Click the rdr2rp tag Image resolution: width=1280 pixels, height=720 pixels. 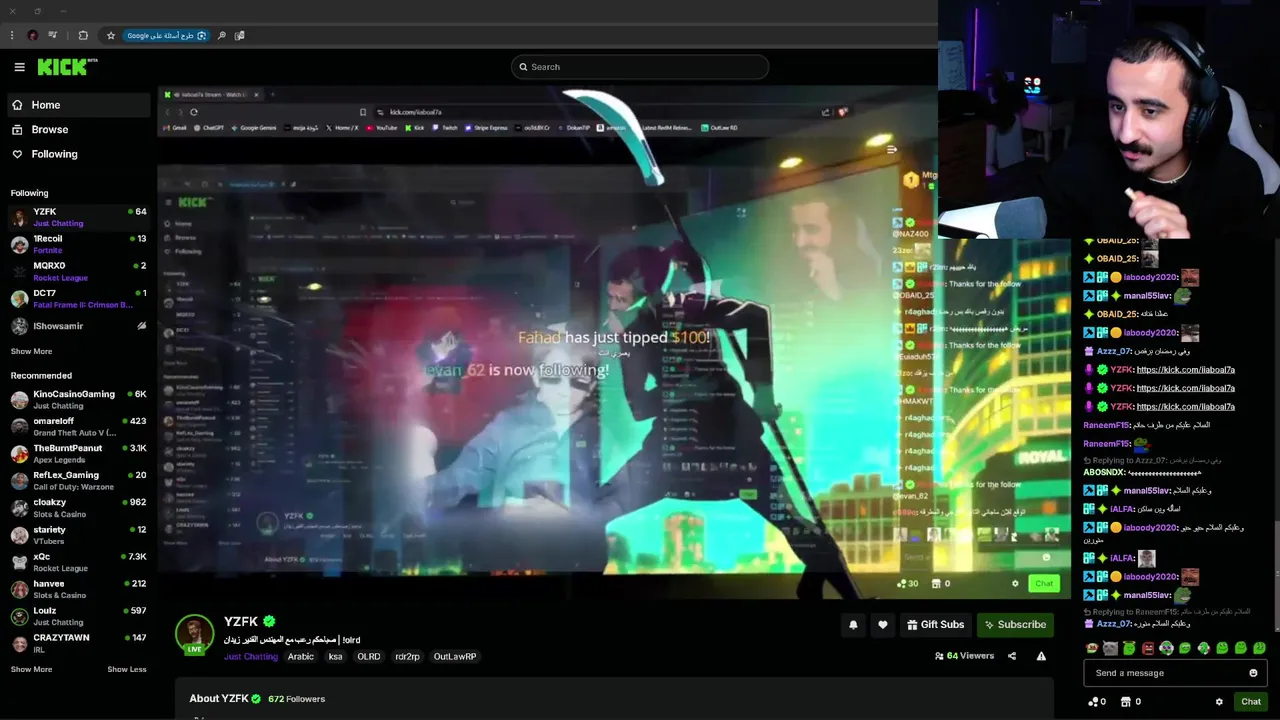(x=407, y=657)
